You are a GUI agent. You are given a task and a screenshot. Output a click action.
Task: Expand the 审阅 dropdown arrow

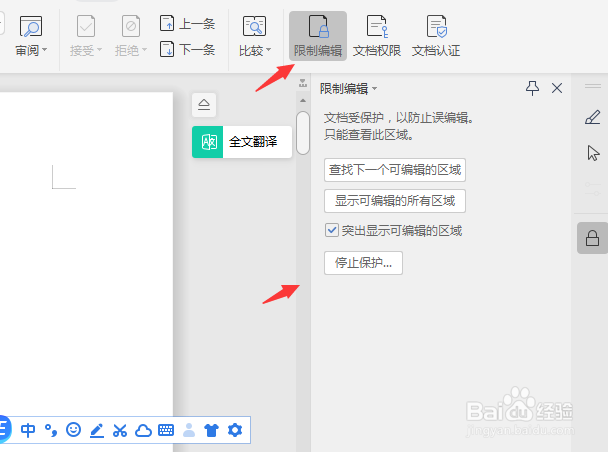pyautogui.click(x=45, y=50)
